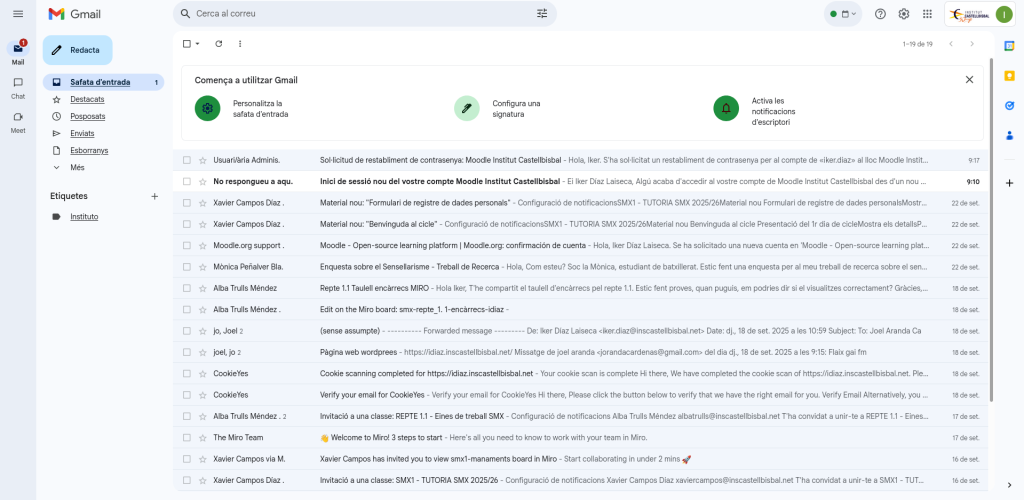Tick the checkbox for The Miro Team email
Screen dimensions: 1024x500
(186, 437)
